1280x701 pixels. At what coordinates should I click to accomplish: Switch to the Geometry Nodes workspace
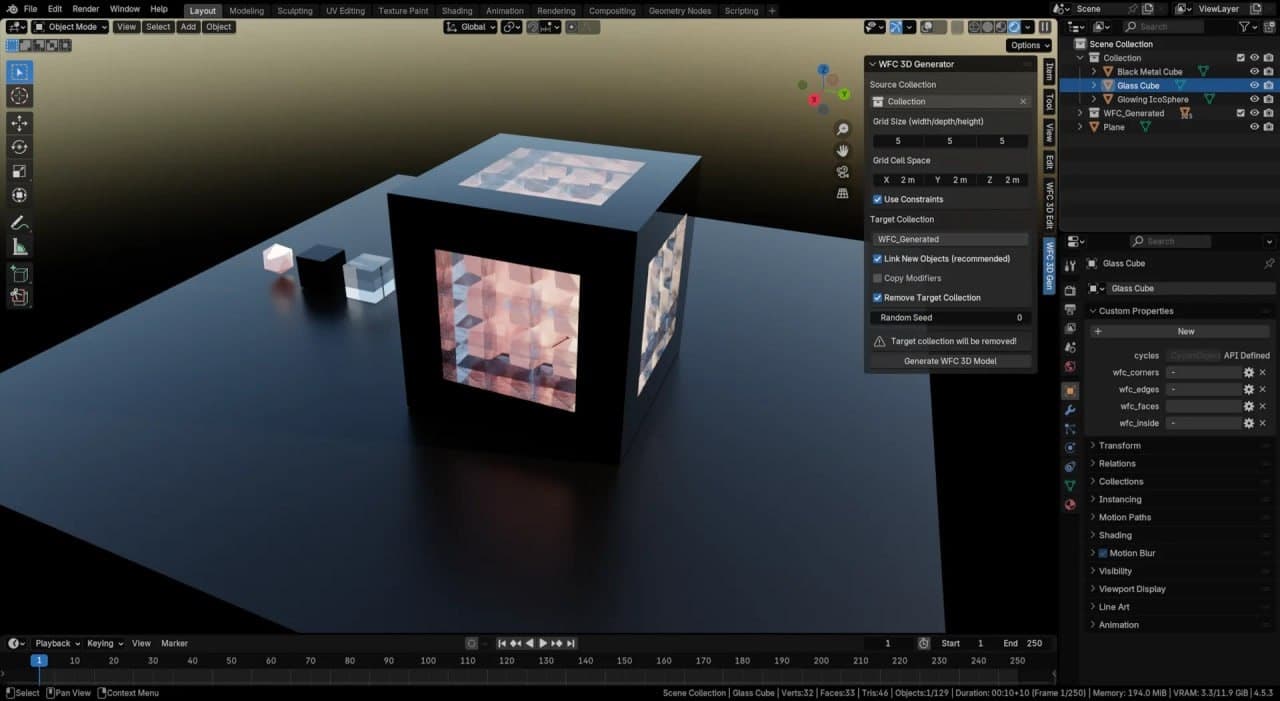click(680, 10)
